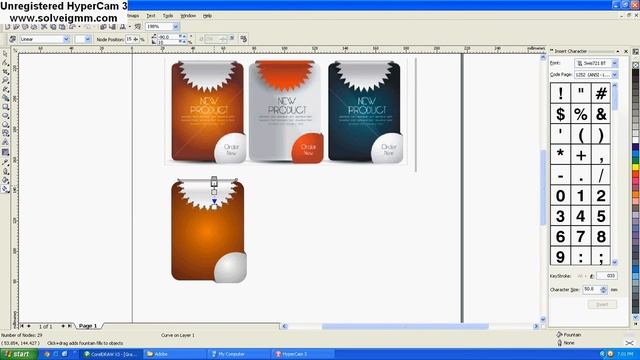Screen dimensions: 640x360
Task: Open the Fill tool flyout
Action: [5, 180]
